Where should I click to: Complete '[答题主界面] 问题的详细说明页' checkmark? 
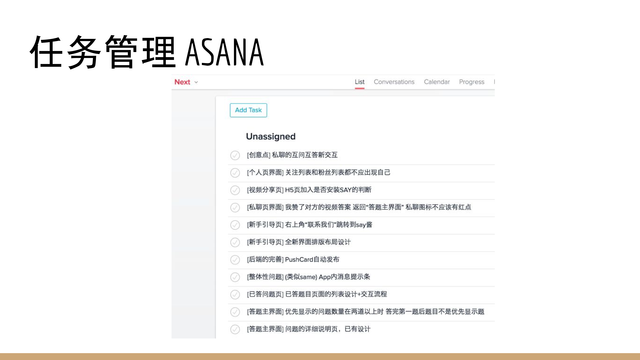coord(235,329)
